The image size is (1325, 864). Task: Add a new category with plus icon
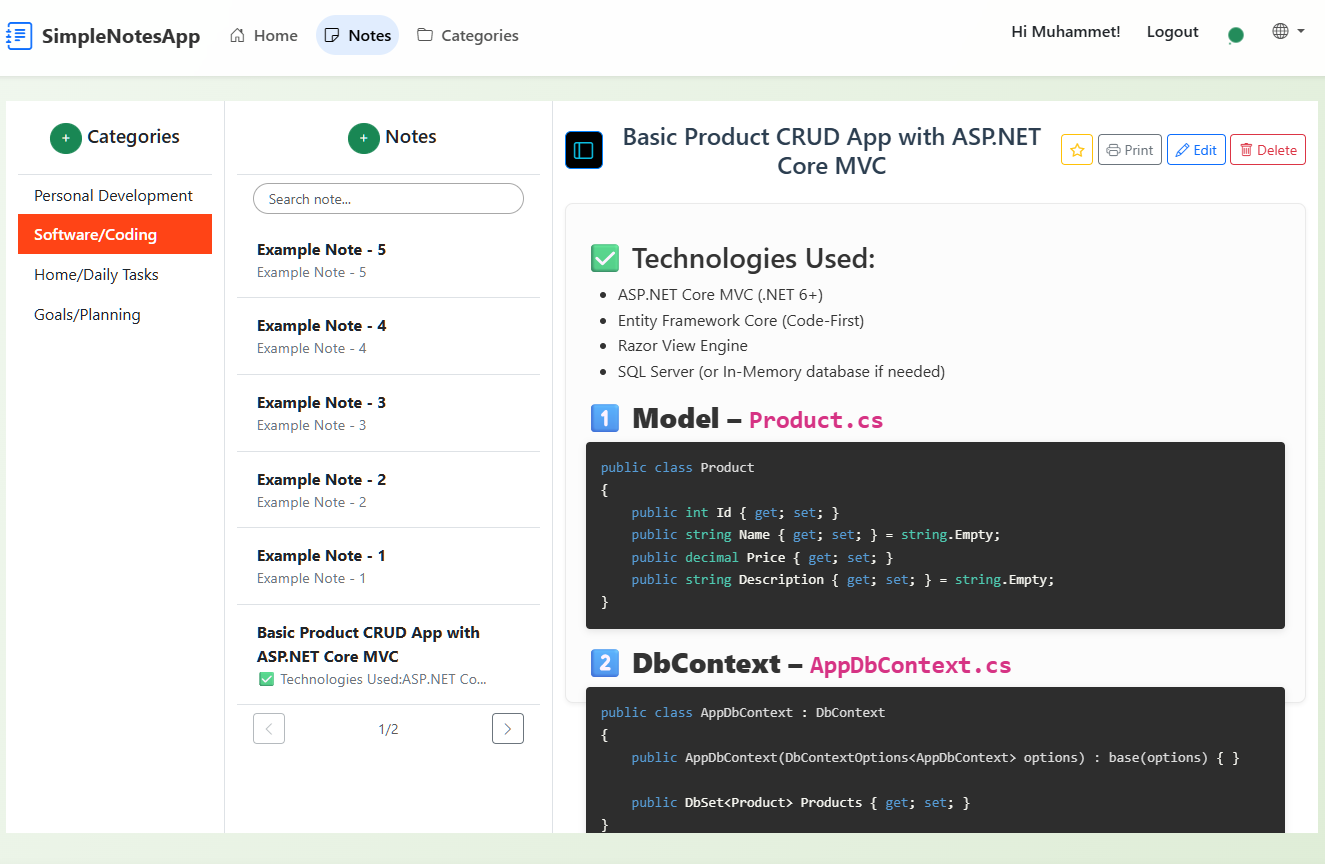(66, 138)
